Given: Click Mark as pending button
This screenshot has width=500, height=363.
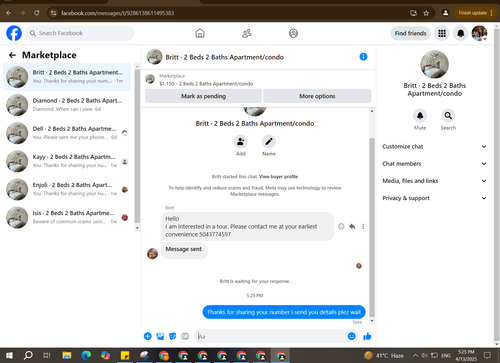Looking at the screenshot, I should (x=203, y=96).
